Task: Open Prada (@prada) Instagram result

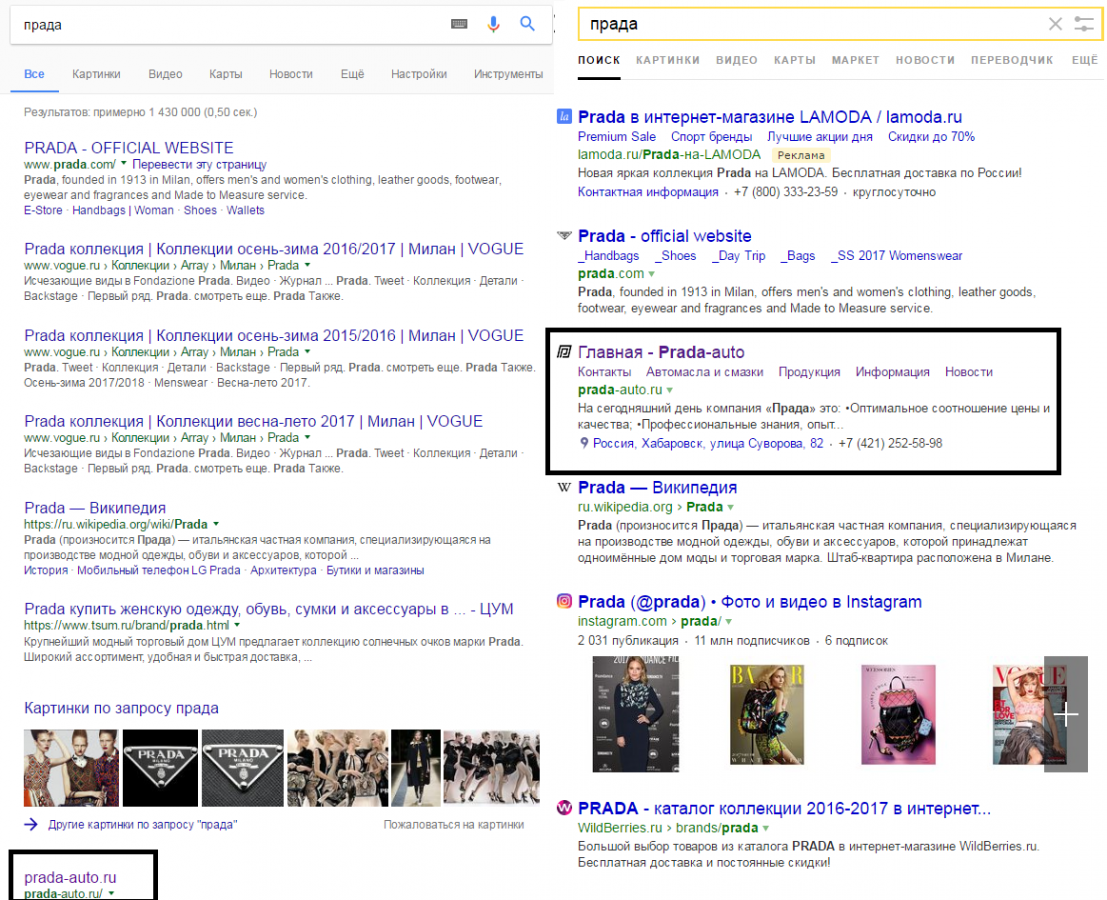Action: (x=750, y=601)
